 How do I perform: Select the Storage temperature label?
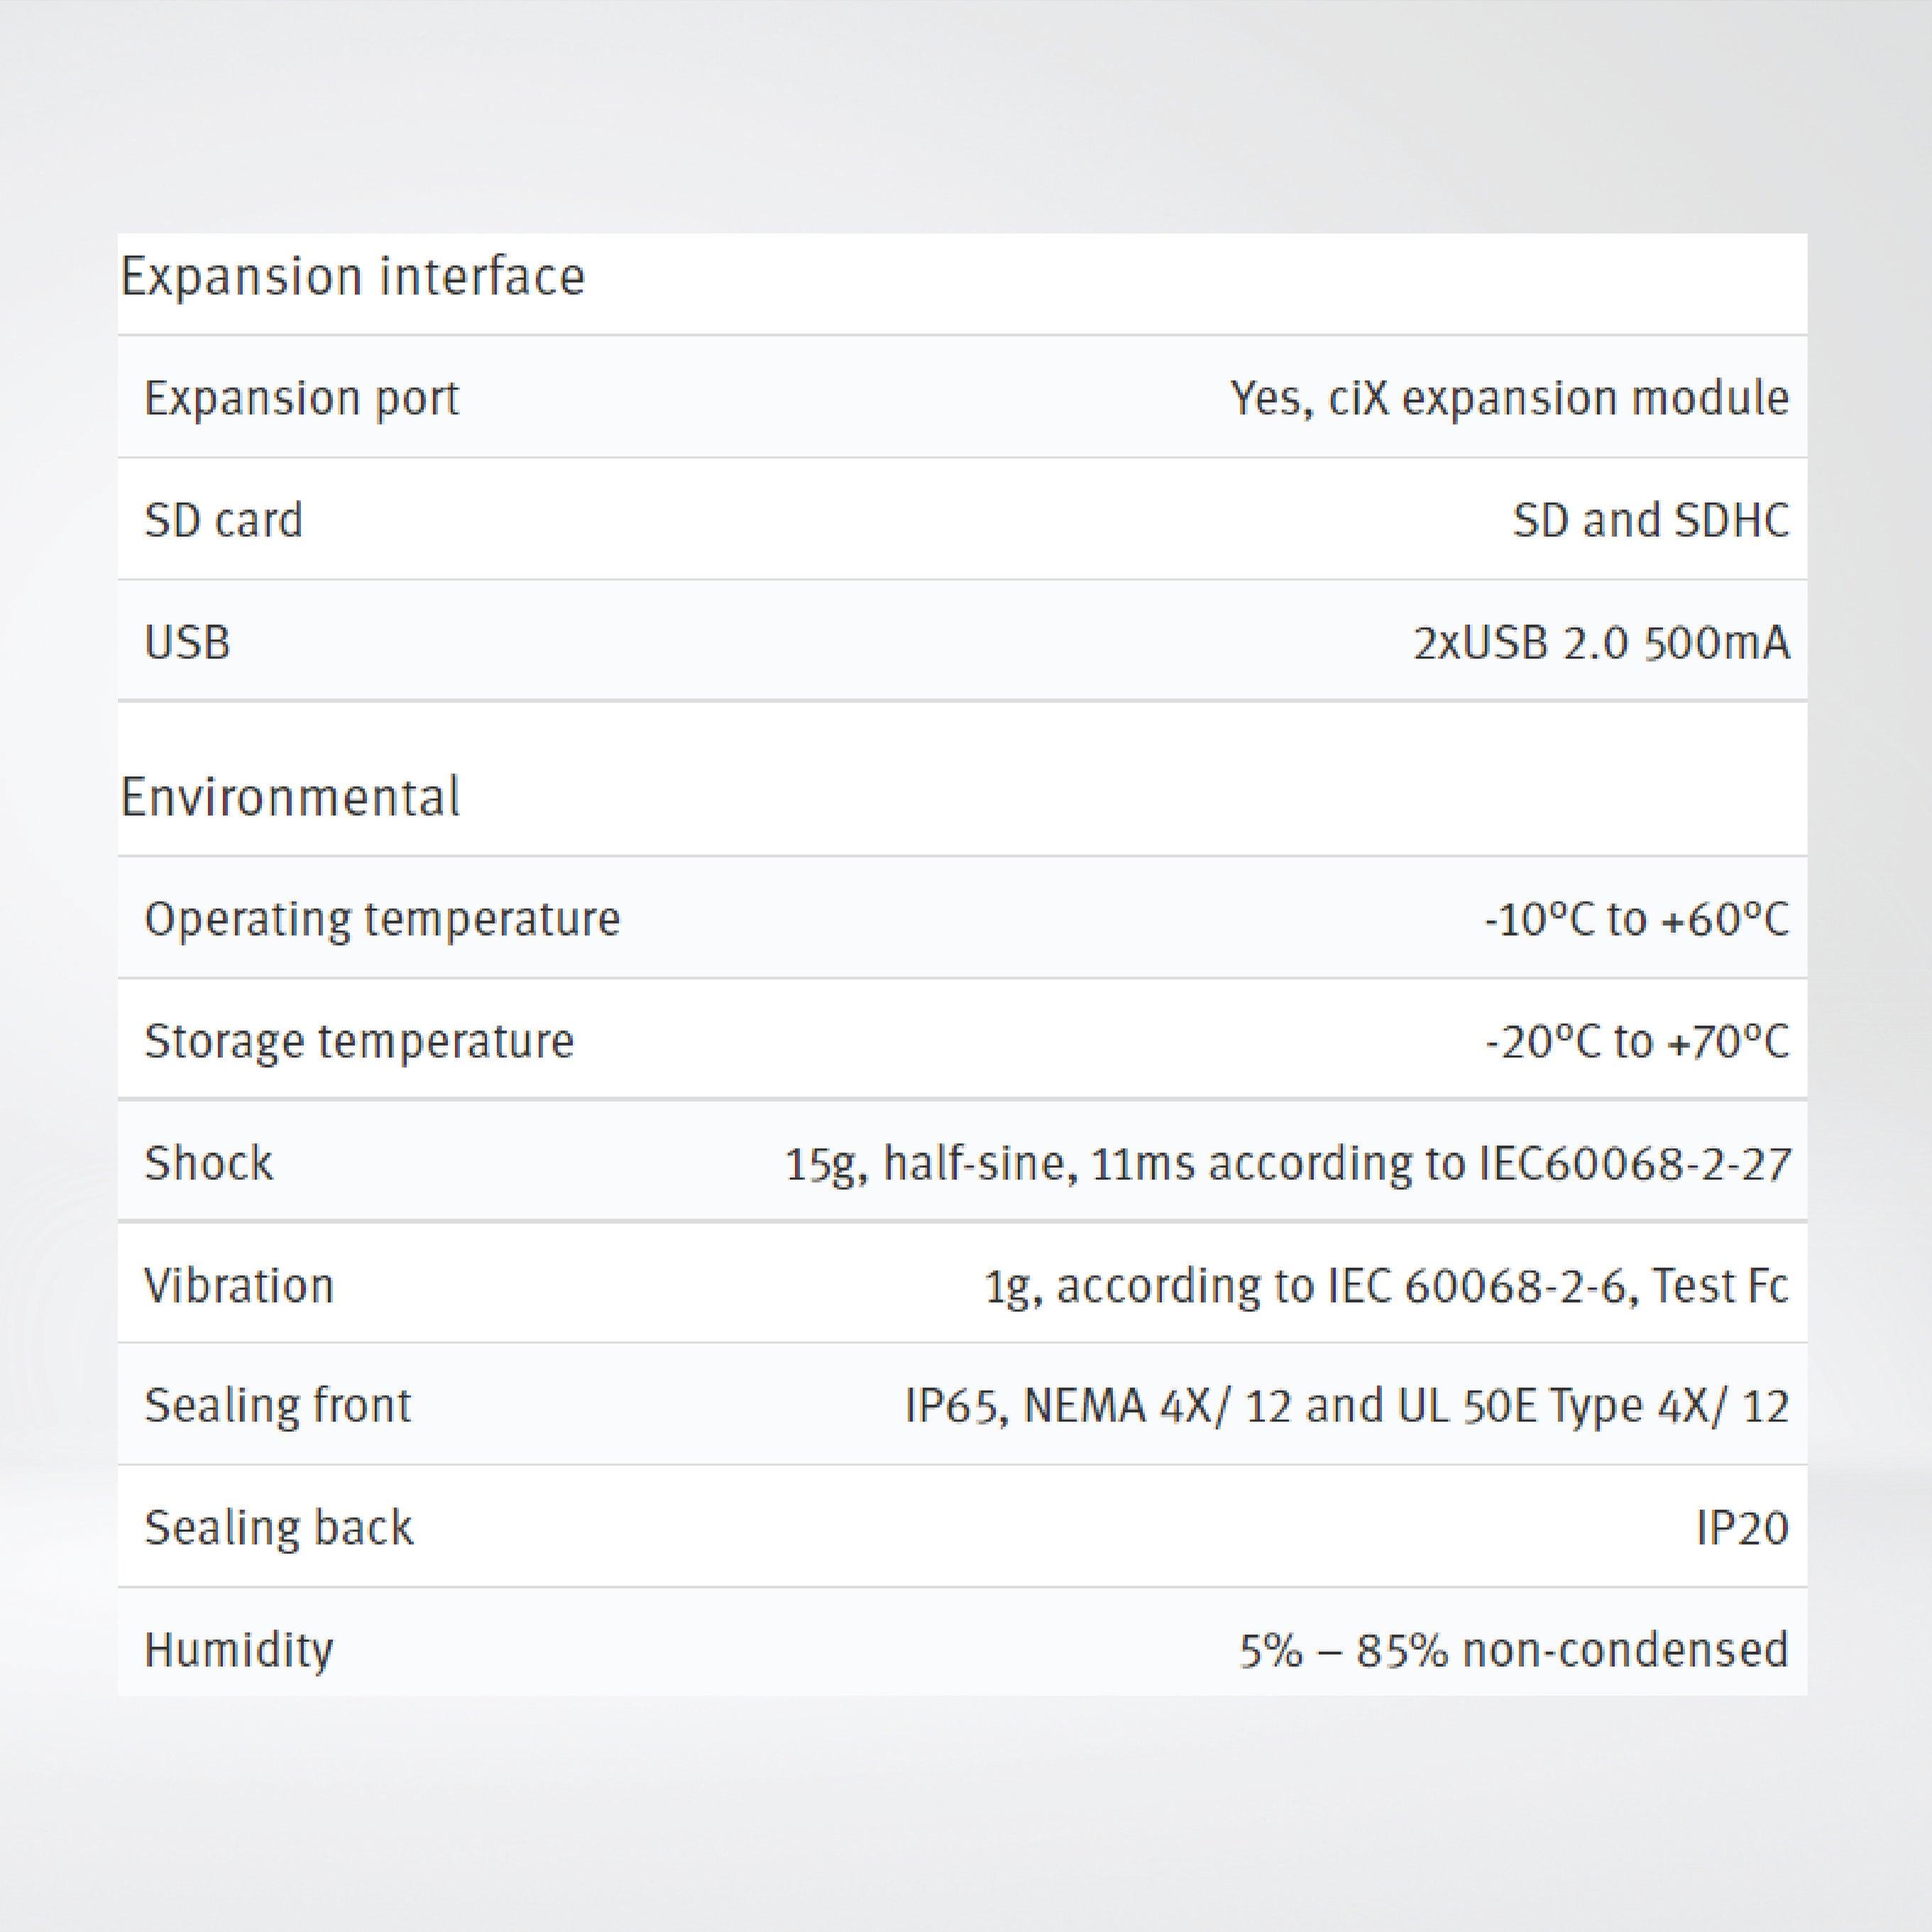[359, 1041]
